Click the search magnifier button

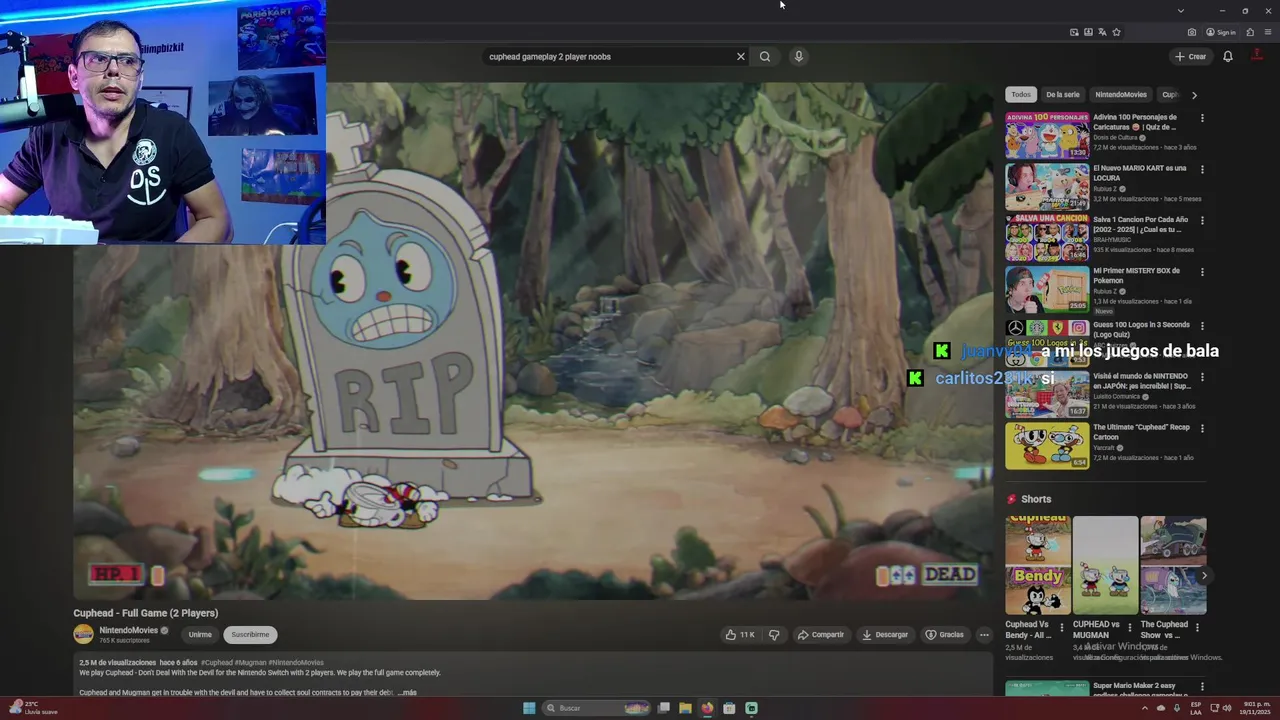765,57
